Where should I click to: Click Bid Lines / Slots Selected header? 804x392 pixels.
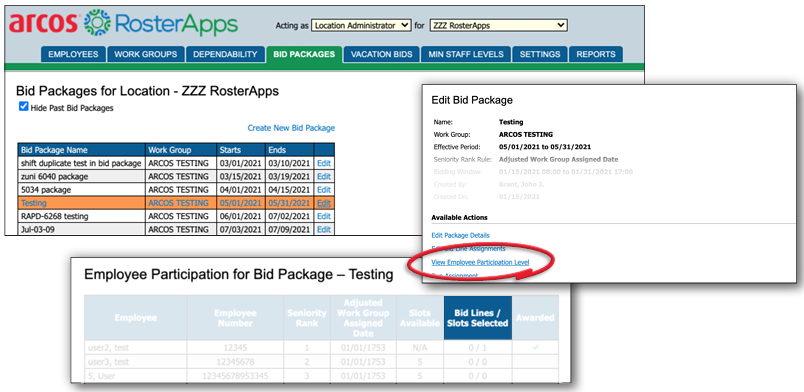(x=478, y=318)
